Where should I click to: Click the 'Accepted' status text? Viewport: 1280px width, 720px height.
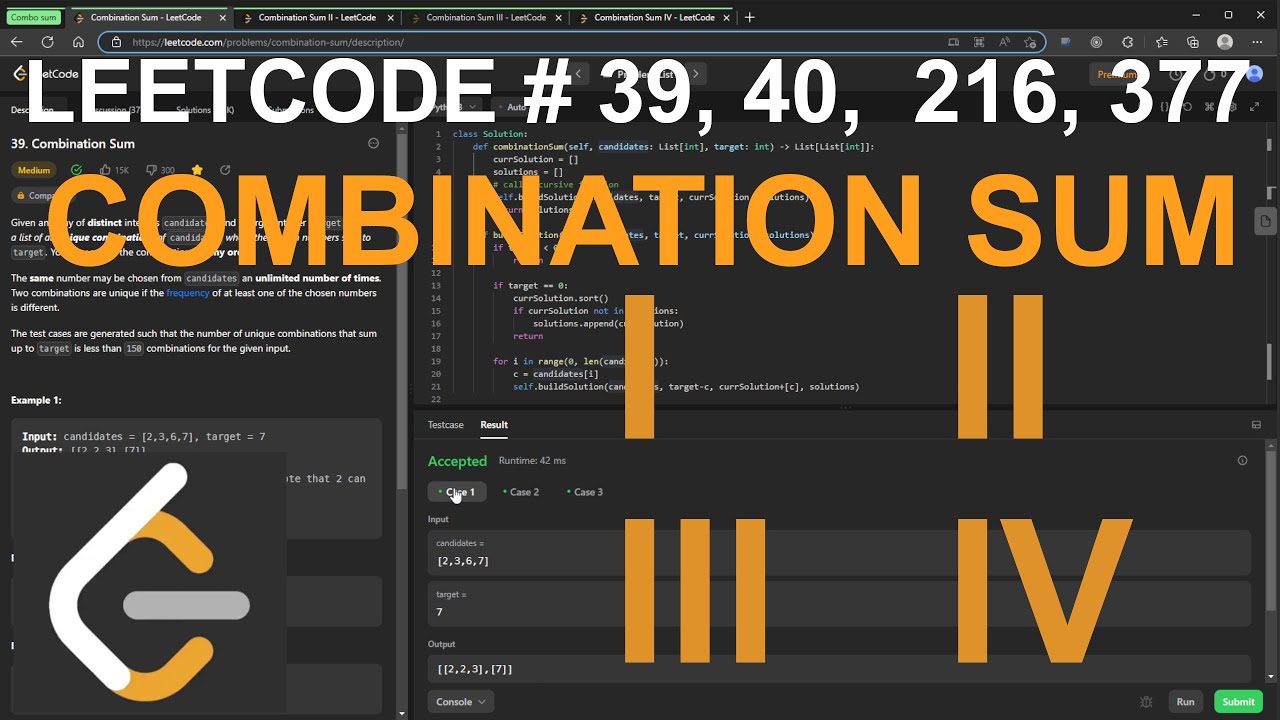[x=457, y=461]
